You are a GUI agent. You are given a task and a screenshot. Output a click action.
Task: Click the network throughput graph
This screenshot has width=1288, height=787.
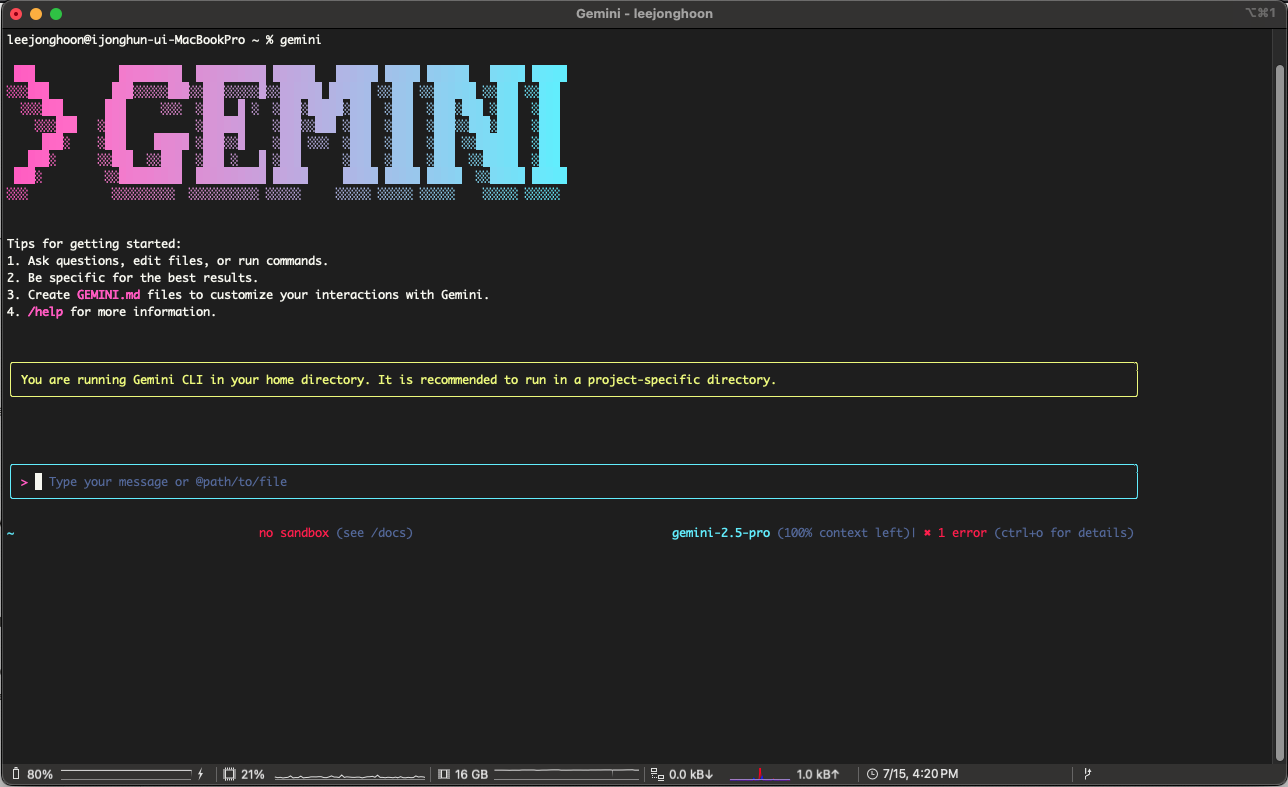coord(760,774)
